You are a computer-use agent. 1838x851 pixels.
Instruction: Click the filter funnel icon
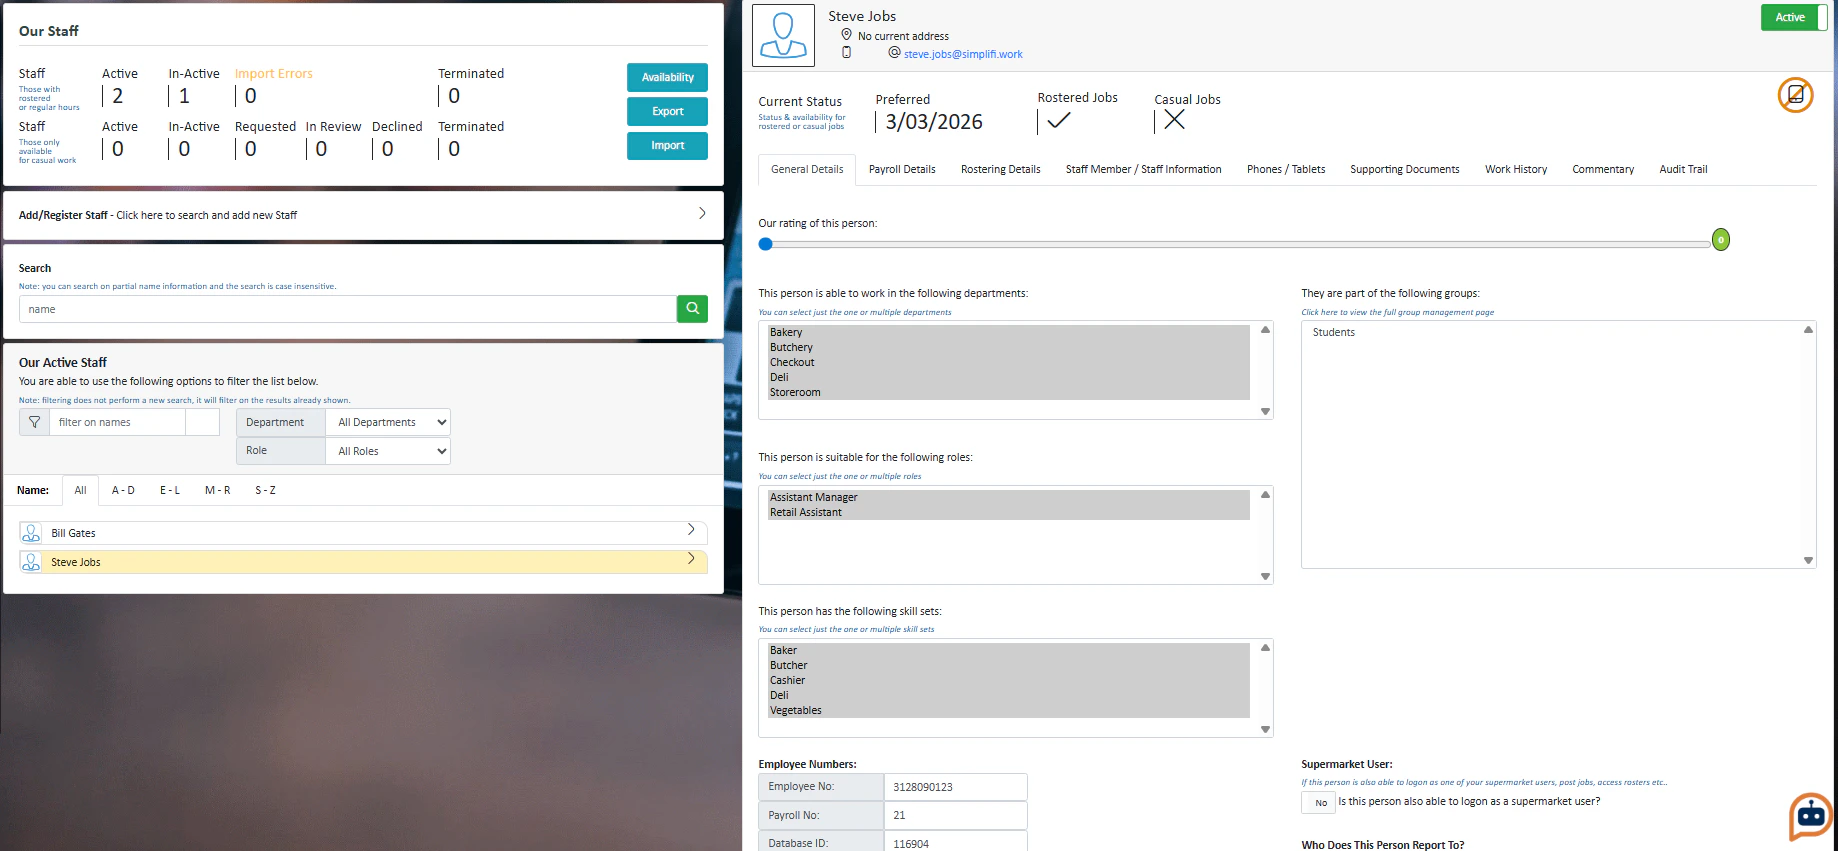34,422
